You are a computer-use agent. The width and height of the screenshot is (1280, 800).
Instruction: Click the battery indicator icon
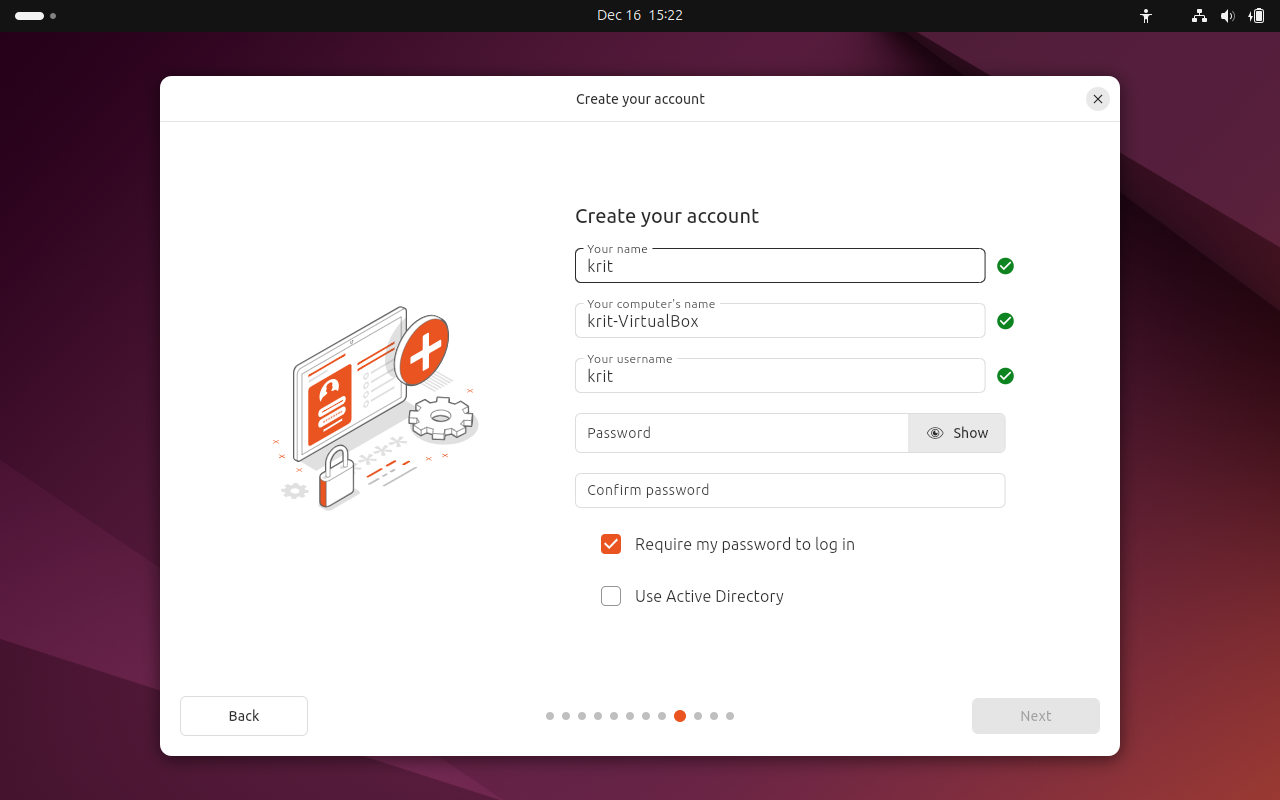click(x=1257, y=16)
